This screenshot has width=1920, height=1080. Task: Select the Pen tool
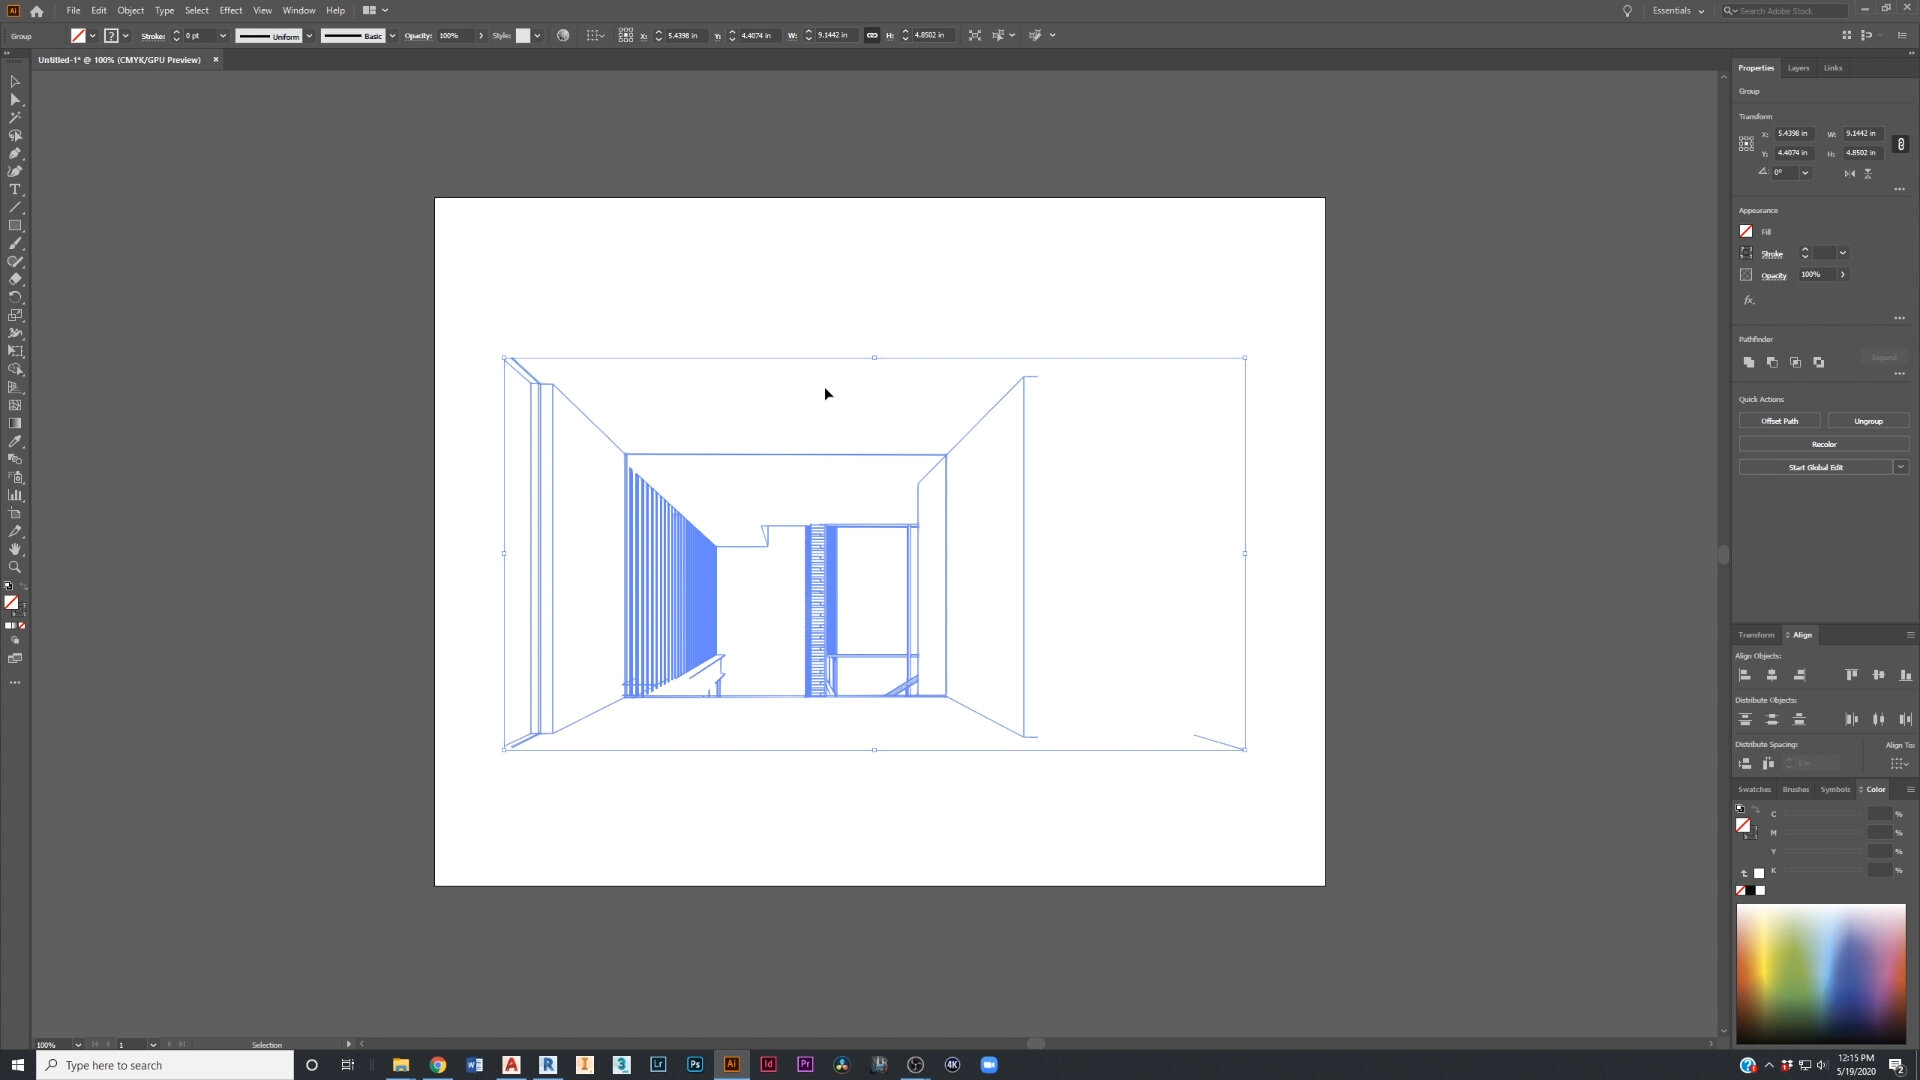(x=15, y=153)
